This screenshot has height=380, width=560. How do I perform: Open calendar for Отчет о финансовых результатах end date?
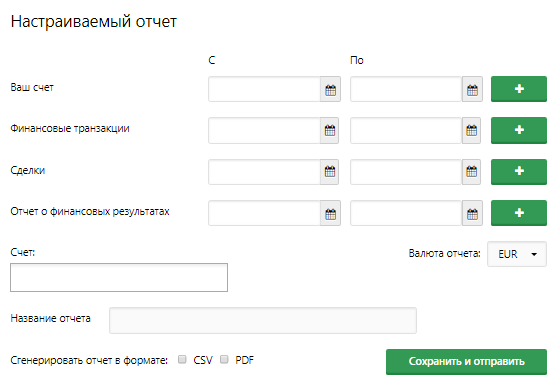tap(472, 213)
